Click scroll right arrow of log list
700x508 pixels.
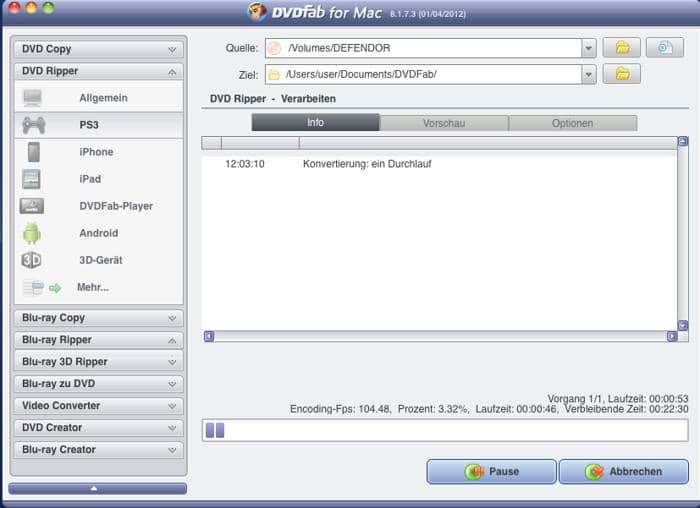[672, 336]
